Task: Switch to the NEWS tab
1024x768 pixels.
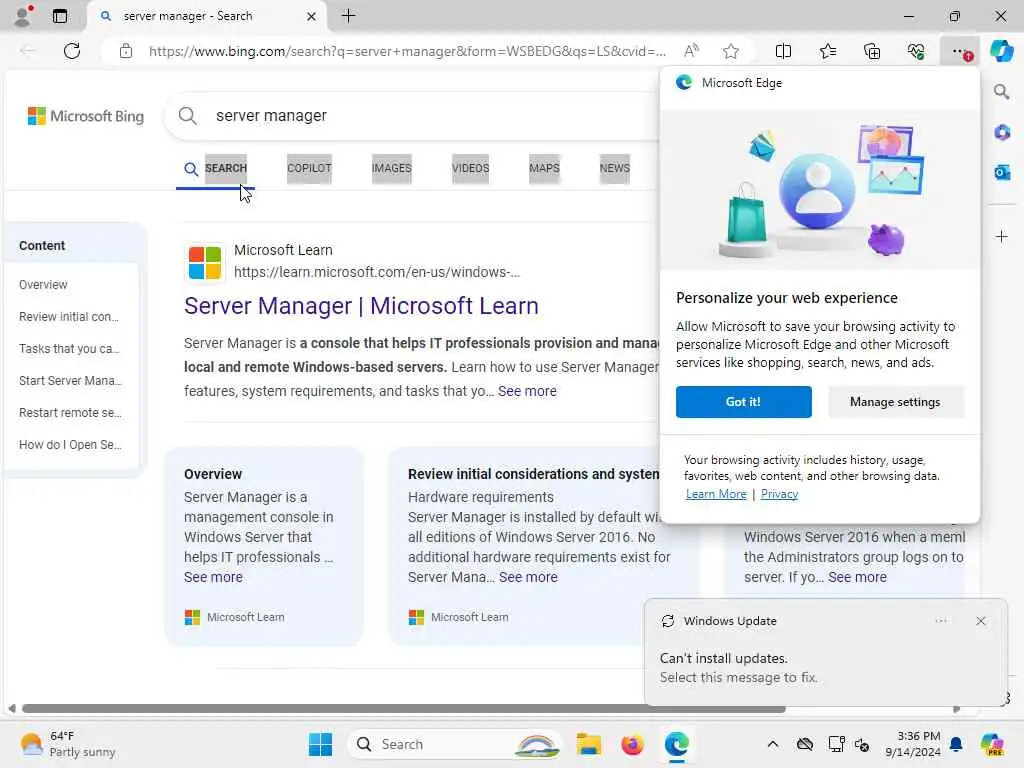Action: click(615, 168)
